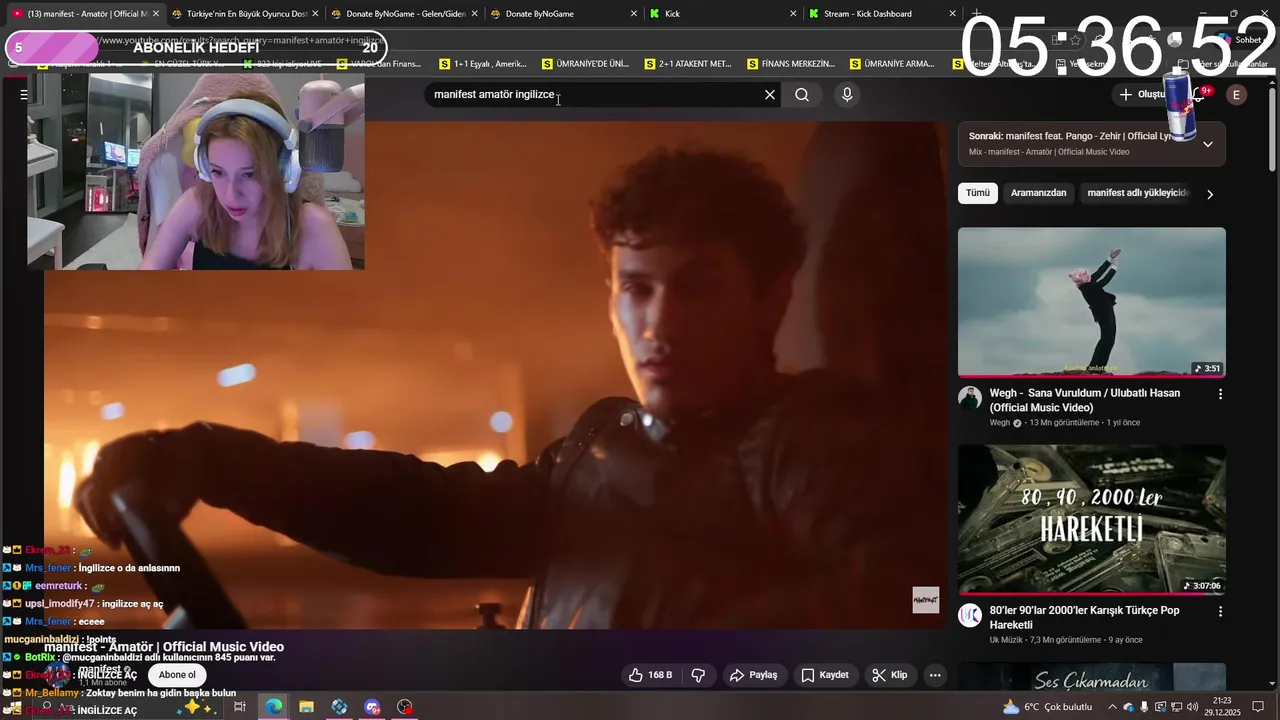
Task: Open the ÜMRANİYE'DE ÜNİ... bookmark
Action: coord(586,64)
